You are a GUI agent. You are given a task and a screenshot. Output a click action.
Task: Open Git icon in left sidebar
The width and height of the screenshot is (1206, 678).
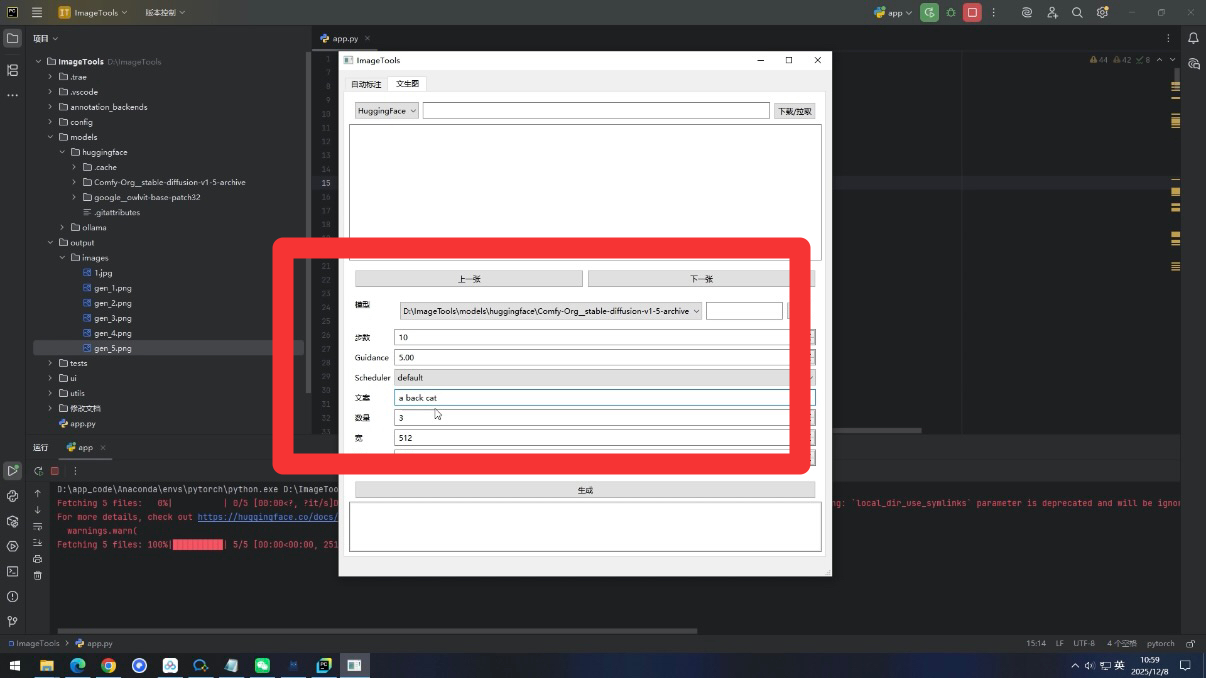pos(12,622)
